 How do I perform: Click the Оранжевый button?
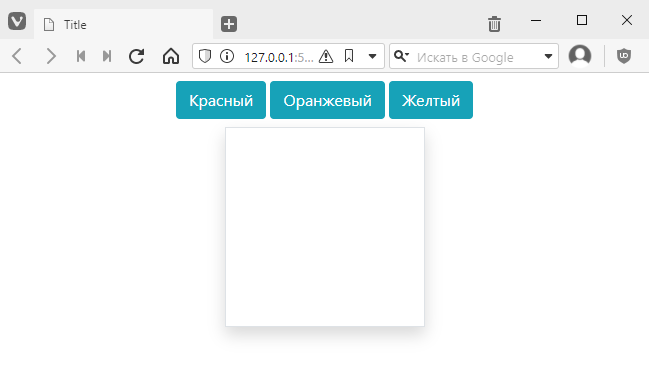coord(327,100)
